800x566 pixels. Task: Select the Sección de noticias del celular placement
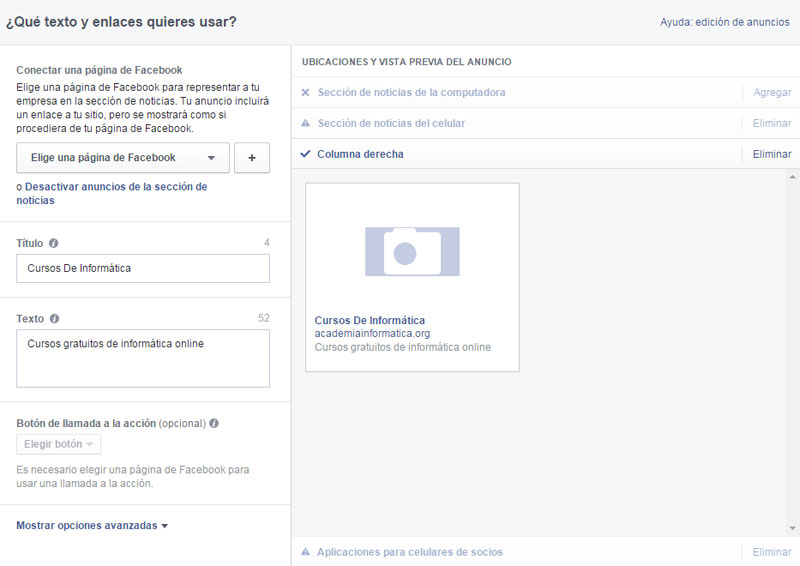pyautogui.click(x=391, y=123)
